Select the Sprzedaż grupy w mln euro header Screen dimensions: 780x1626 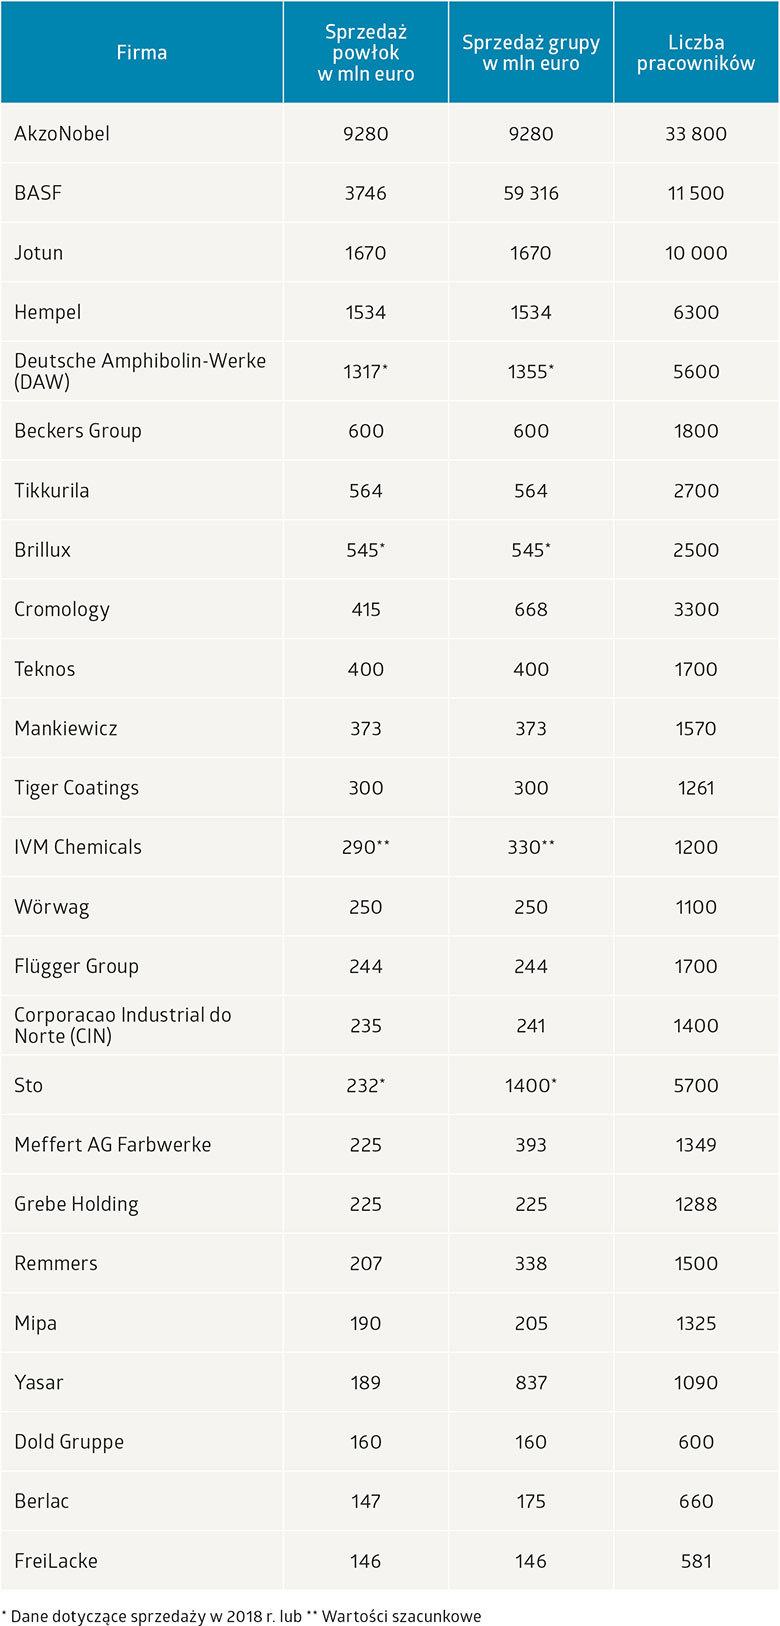point(530,53)
